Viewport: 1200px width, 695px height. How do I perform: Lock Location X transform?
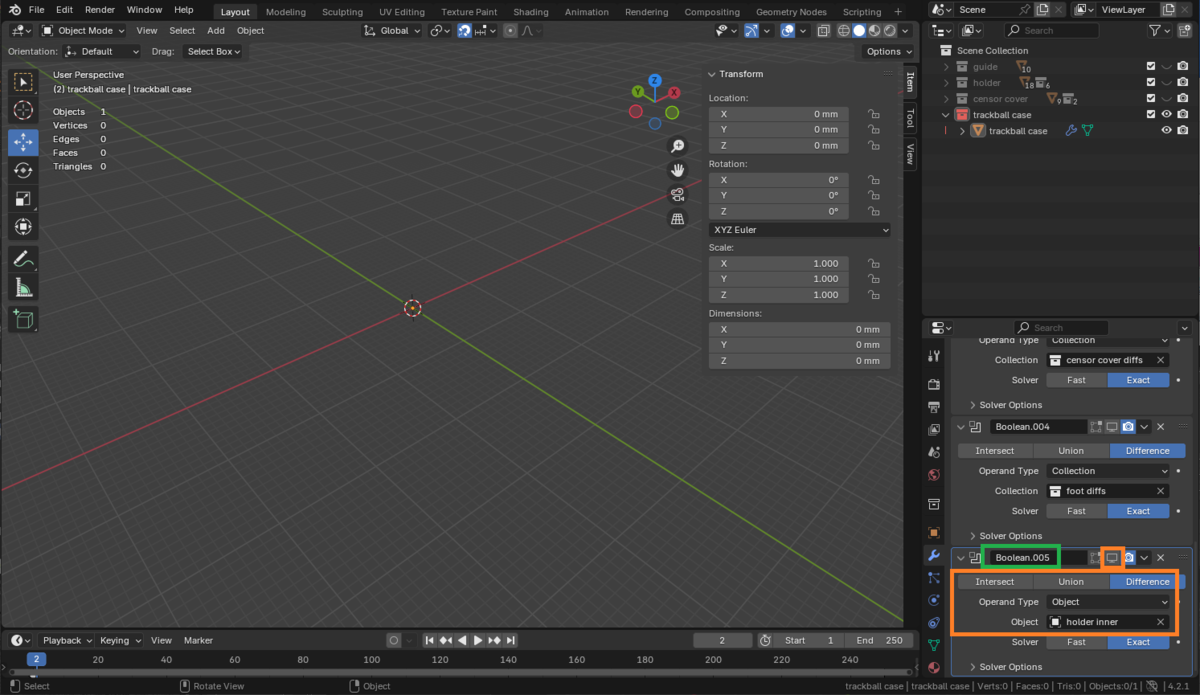point(873,114)
